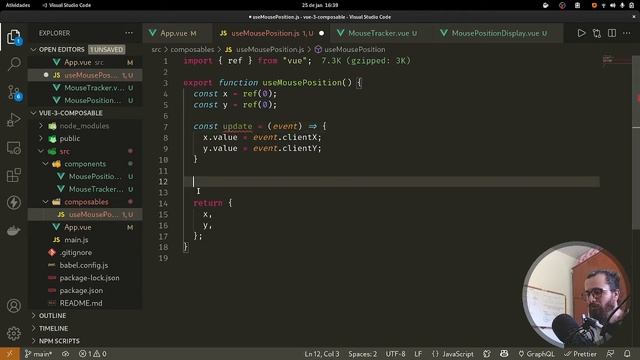Open the Search view icon
The height and width of the screenshot is (360, 640).
(x=14, y=64)
